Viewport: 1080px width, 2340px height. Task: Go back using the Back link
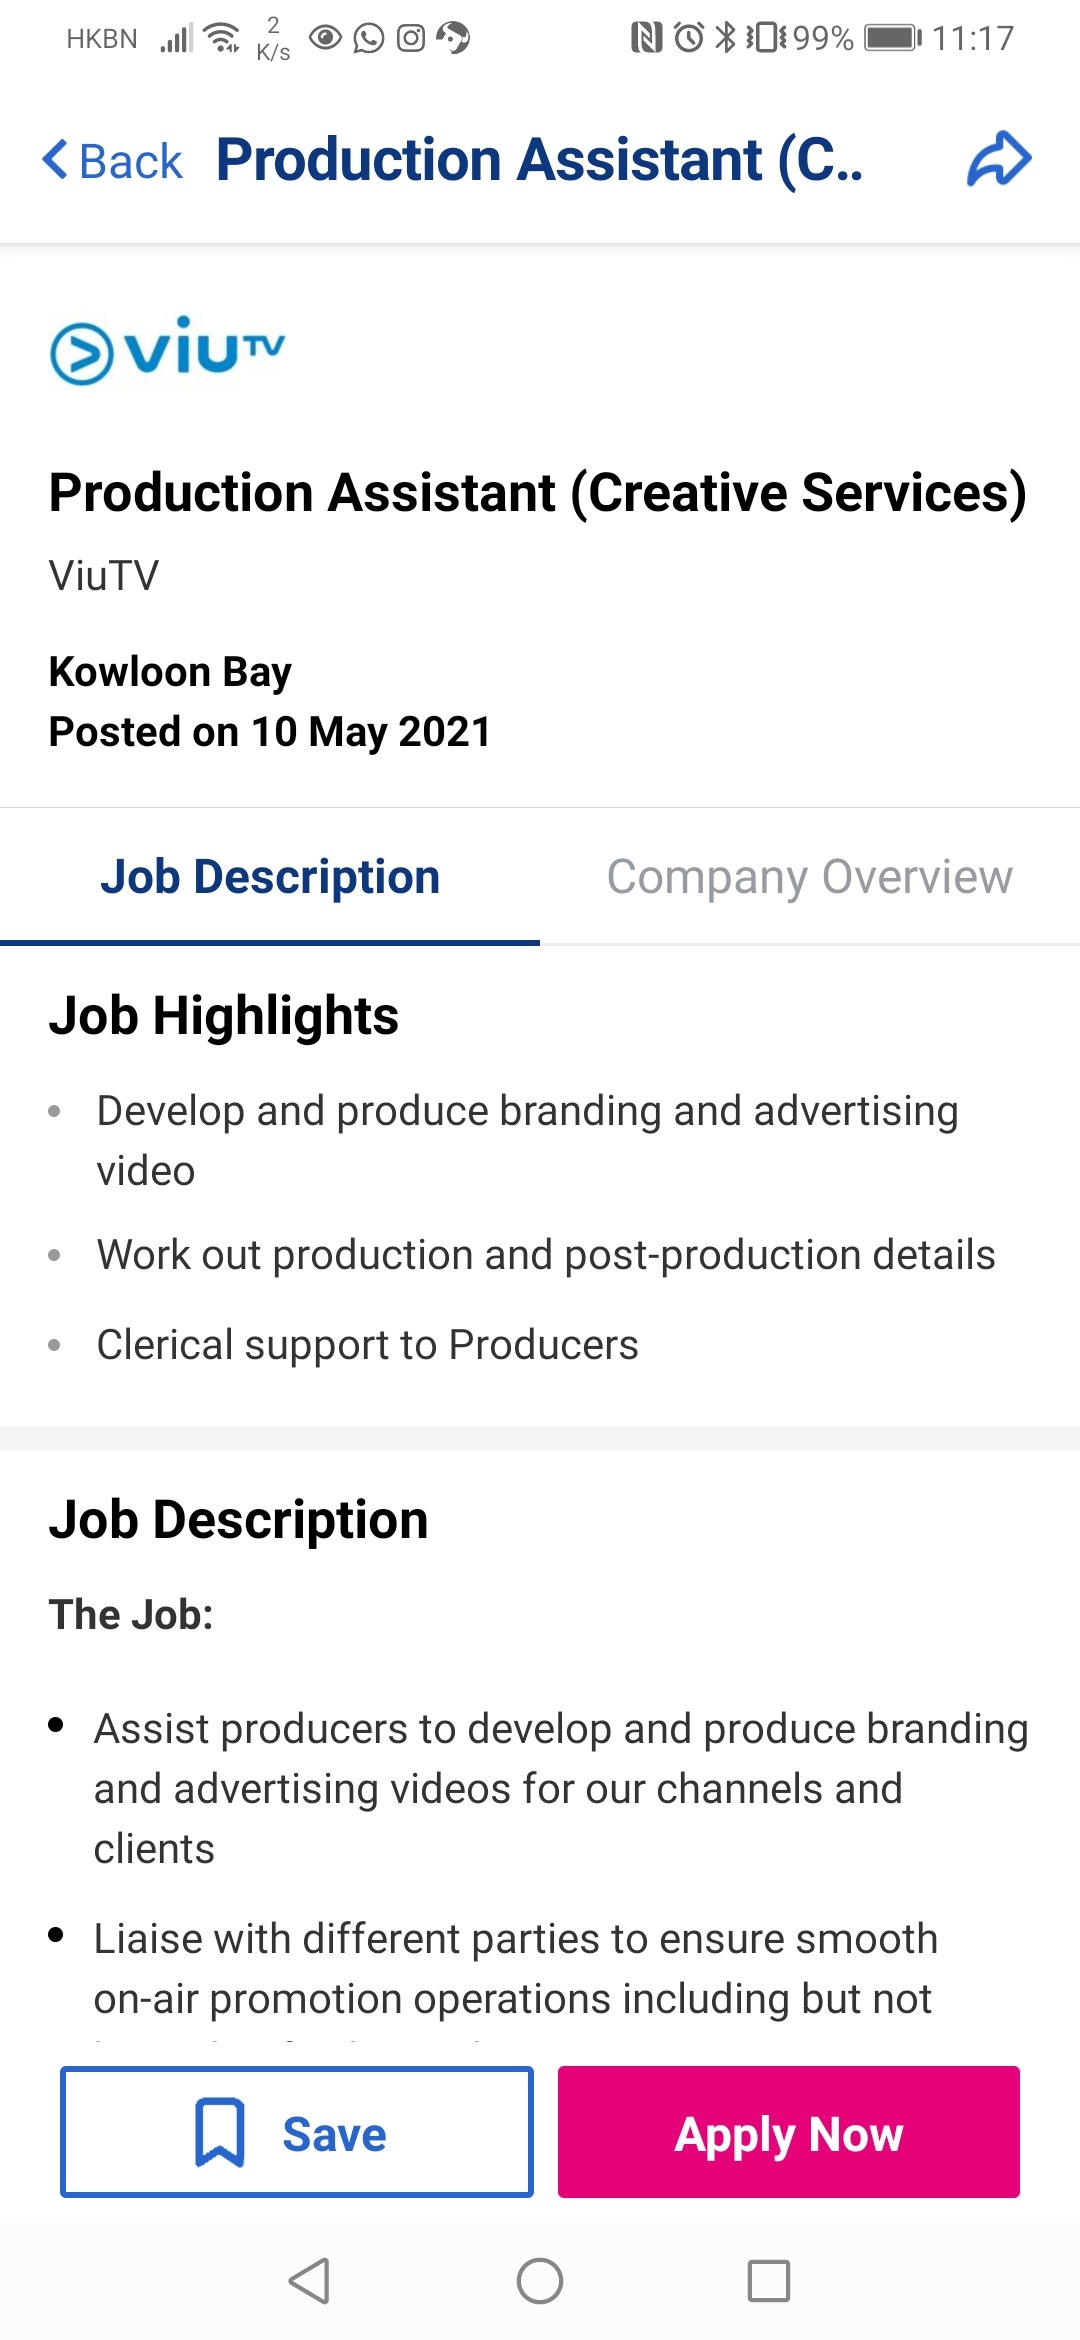coord(112,160)
